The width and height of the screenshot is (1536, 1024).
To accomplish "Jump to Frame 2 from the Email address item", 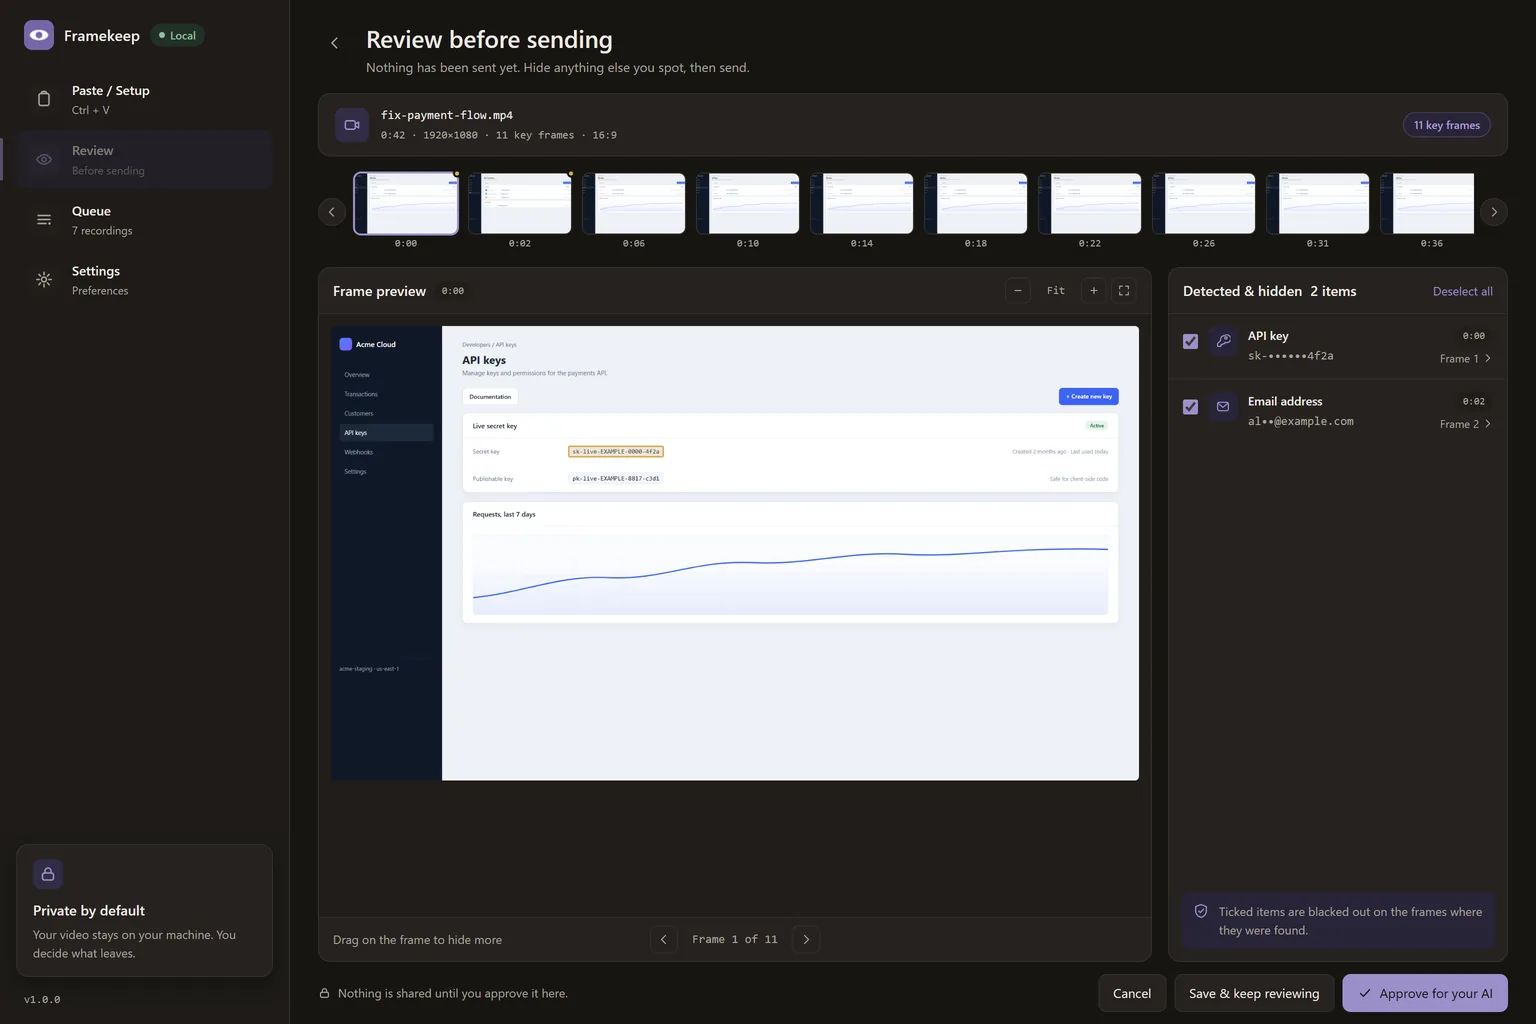I will coord(1466,425).
